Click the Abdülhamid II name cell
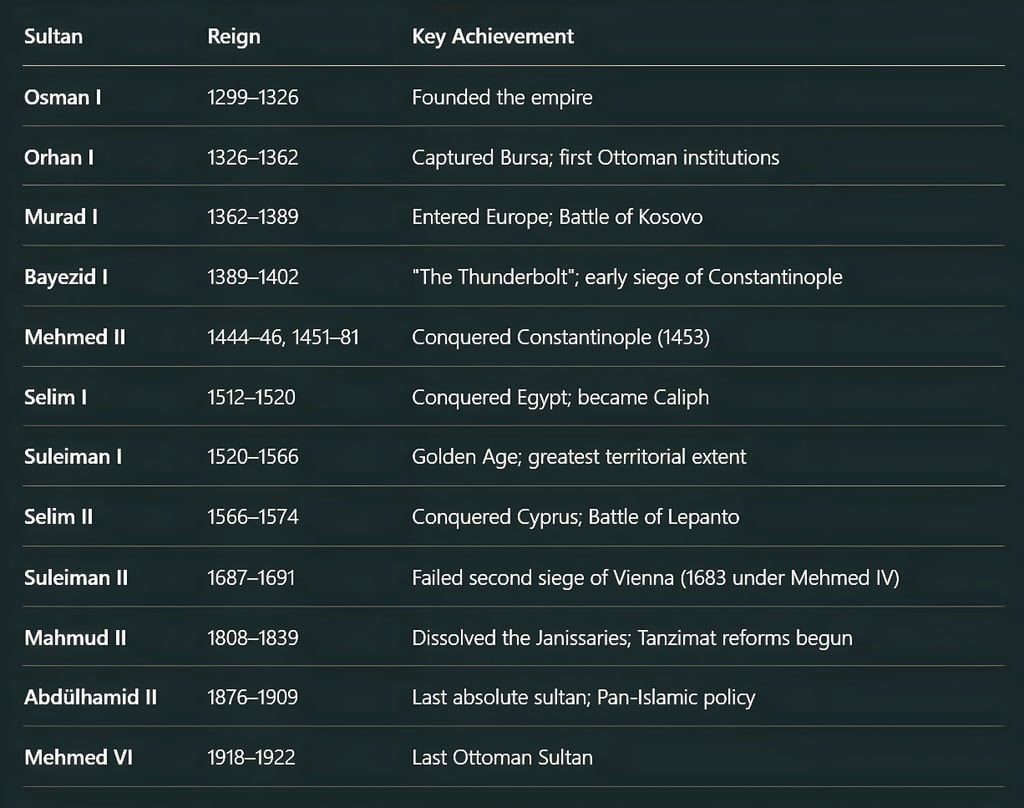The width and height of the screenshot is (1024, 808). pyautogui.click(x=92, y=697)
